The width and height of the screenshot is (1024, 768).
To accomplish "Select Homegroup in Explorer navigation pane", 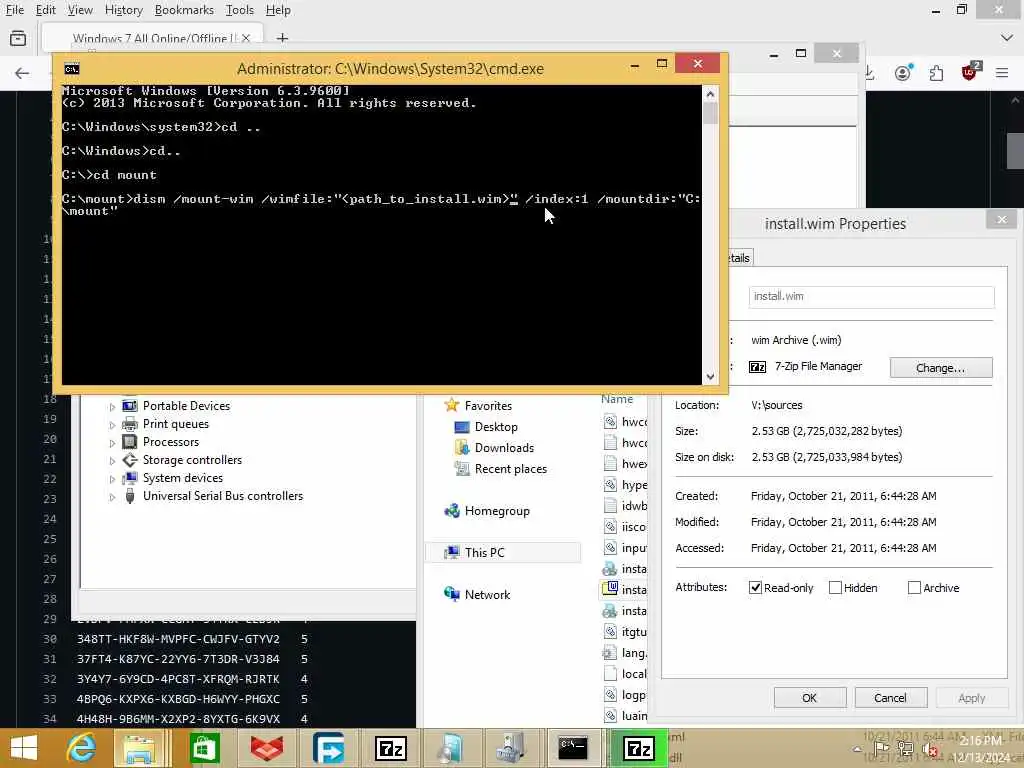I will coord(497,511).
